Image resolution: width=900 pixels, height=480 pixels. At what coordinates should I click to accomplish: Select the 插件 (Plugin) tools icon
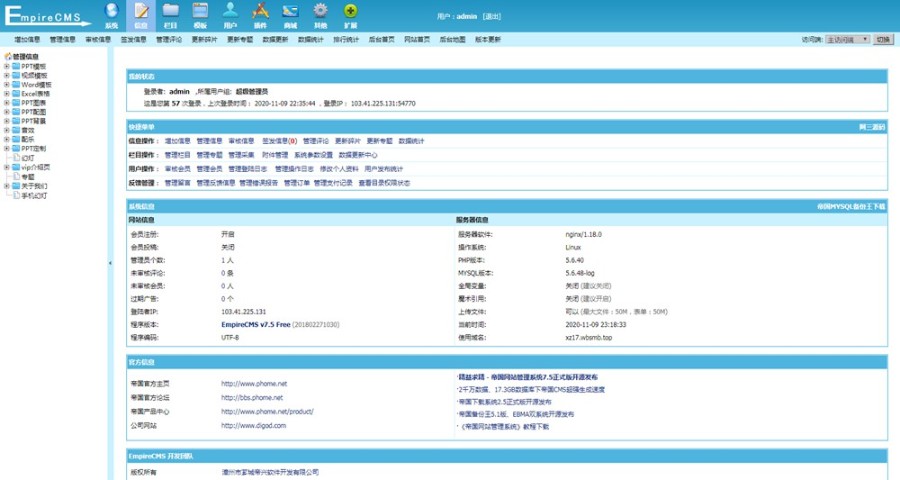pos(261,13)
